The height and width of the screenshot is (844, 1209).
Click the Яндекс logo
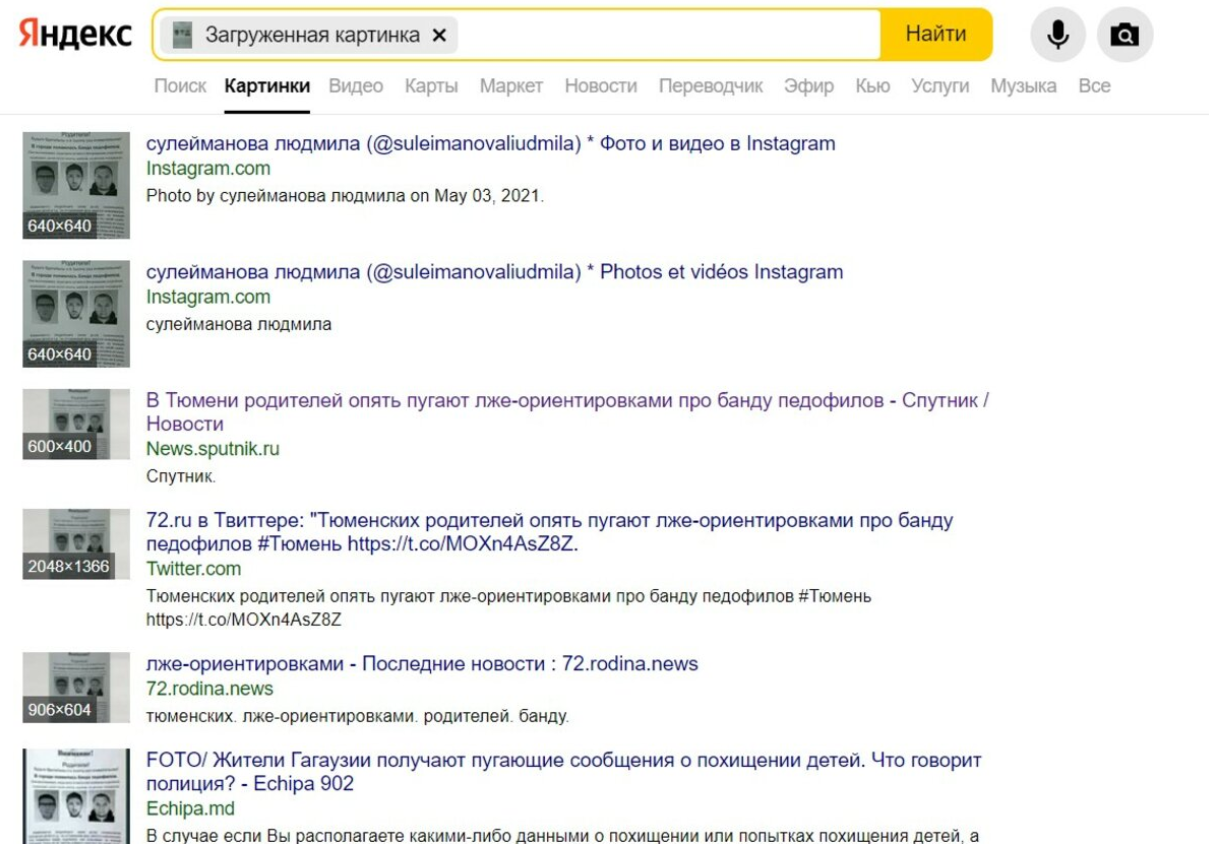(76, 35)
